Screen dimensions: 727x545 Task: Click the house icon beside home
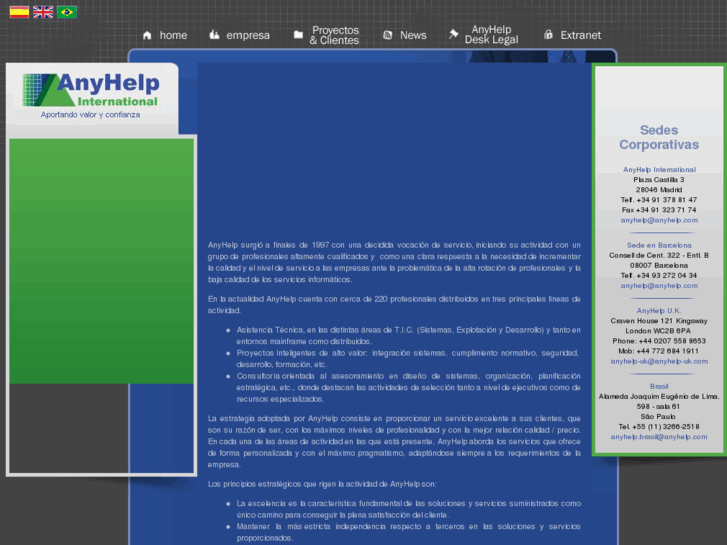(147, 35)
